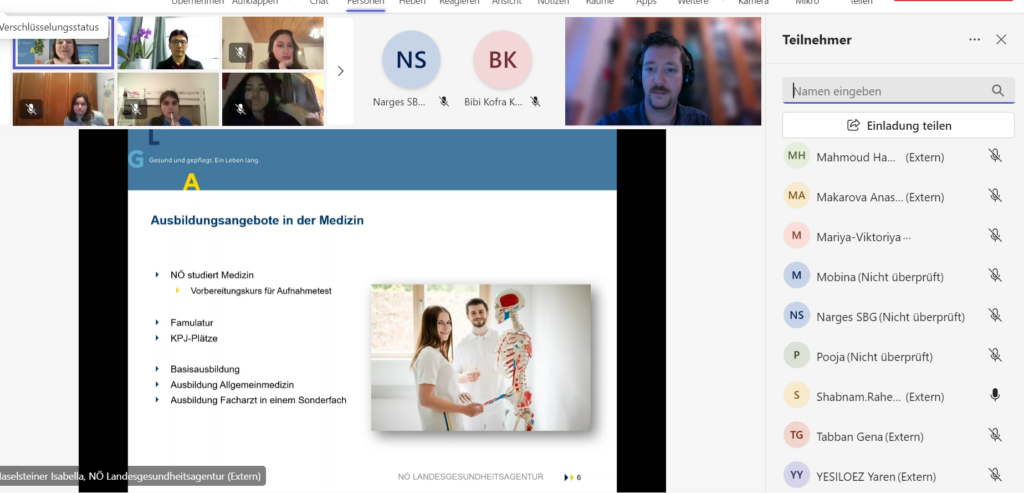The height and width of the screenshot is (493, 1024).
Task: Open more options in Teilnehmer panel
Action: click(974, 40)
